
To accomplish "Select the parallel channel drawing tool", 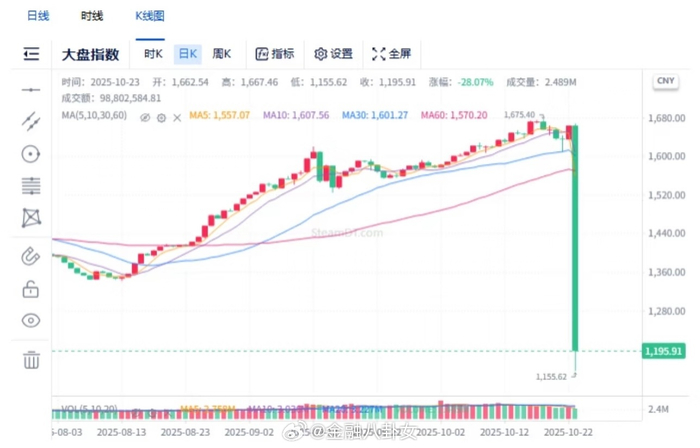I will click(31, 121).
